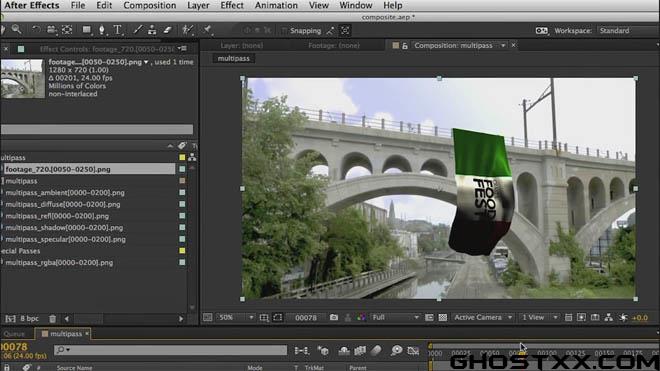
Task: Open the Layer menu
Action: coord(198,5)
